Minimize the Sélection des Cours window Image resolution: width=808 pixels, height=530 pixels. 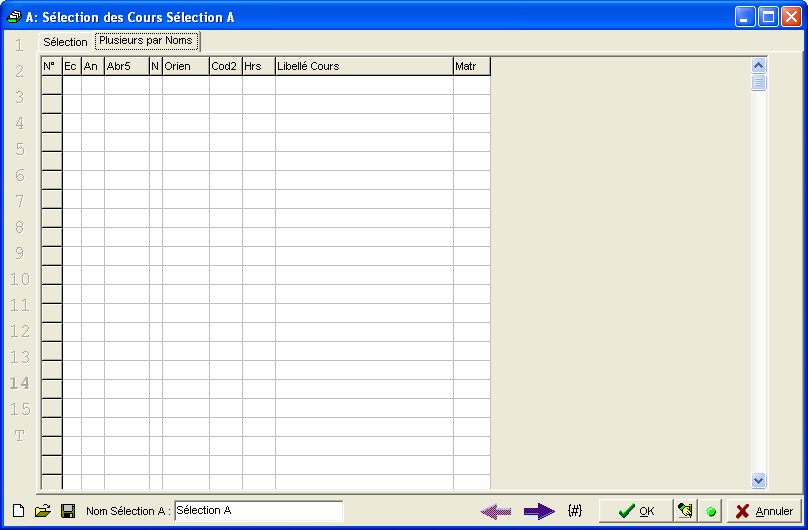(745, 17)
